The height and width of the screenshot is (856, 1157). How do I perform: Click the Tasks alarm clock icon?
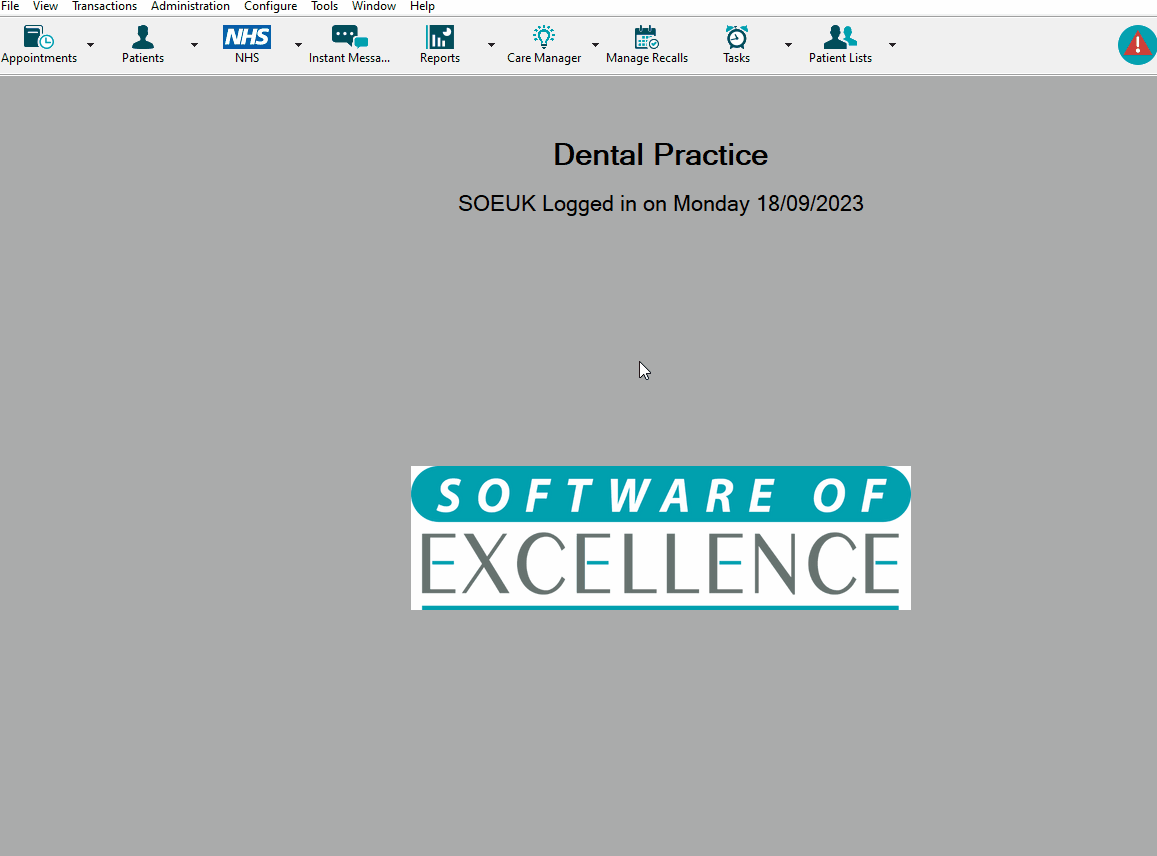[736, 38]
